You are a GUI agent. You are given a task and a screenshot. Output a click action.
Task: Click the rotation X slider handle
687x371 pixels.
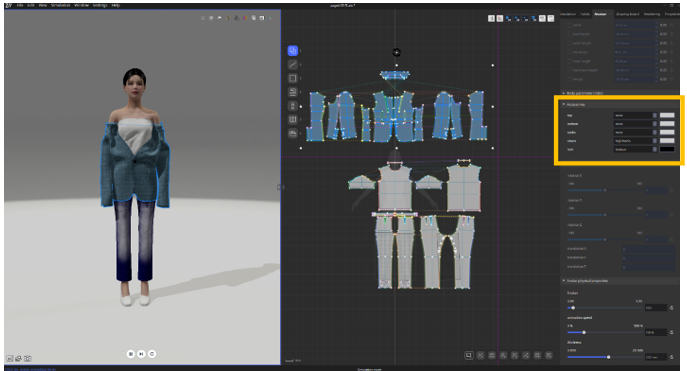[605, 190]
